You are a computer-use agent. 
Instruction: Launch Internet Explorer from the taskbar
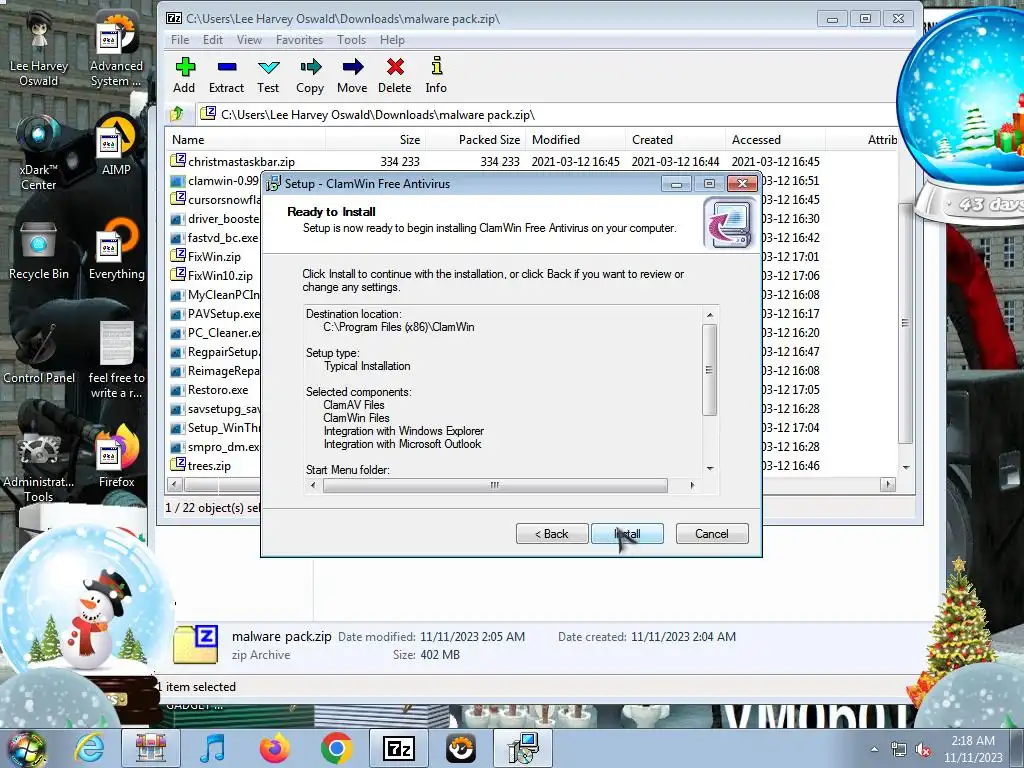[x=89, y=748]
